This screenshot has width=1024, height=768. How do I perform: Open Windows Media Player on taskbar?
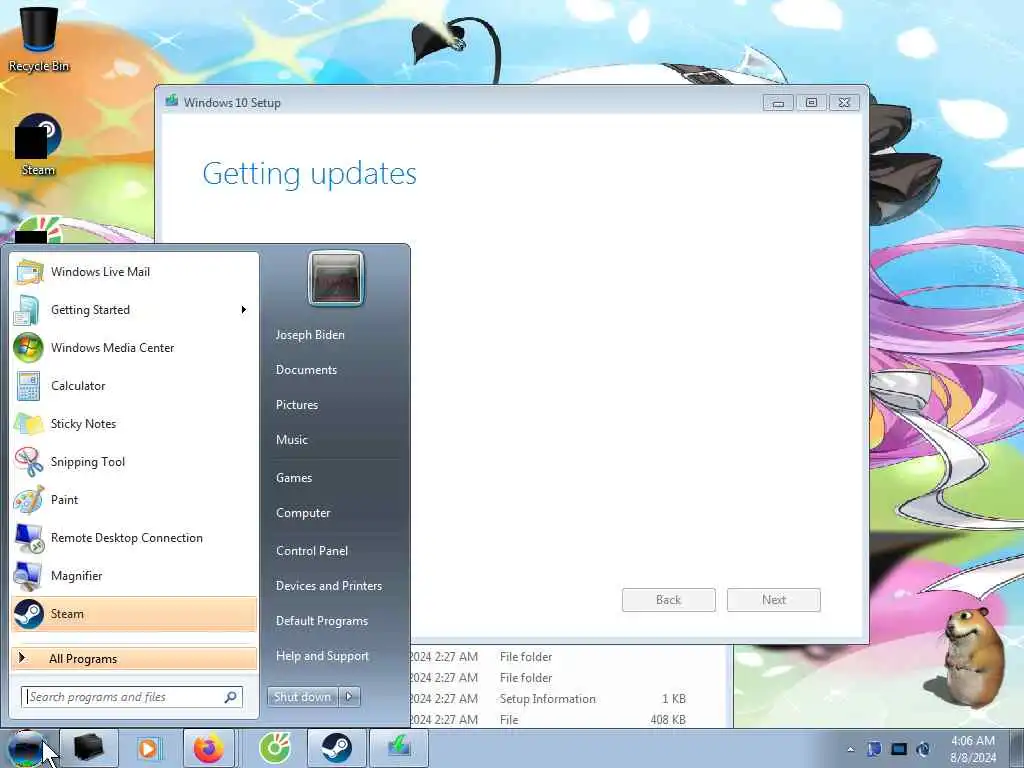(x=149, y=748)
